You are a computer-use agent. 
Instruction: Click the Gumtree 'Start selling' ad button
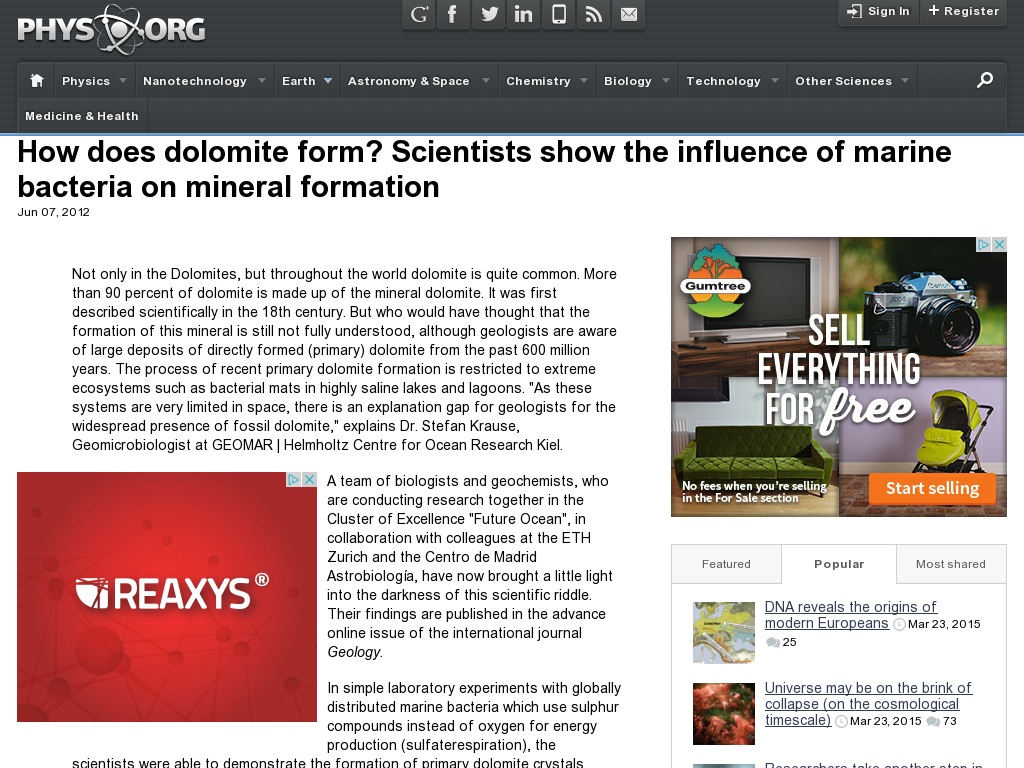[933, 488]
